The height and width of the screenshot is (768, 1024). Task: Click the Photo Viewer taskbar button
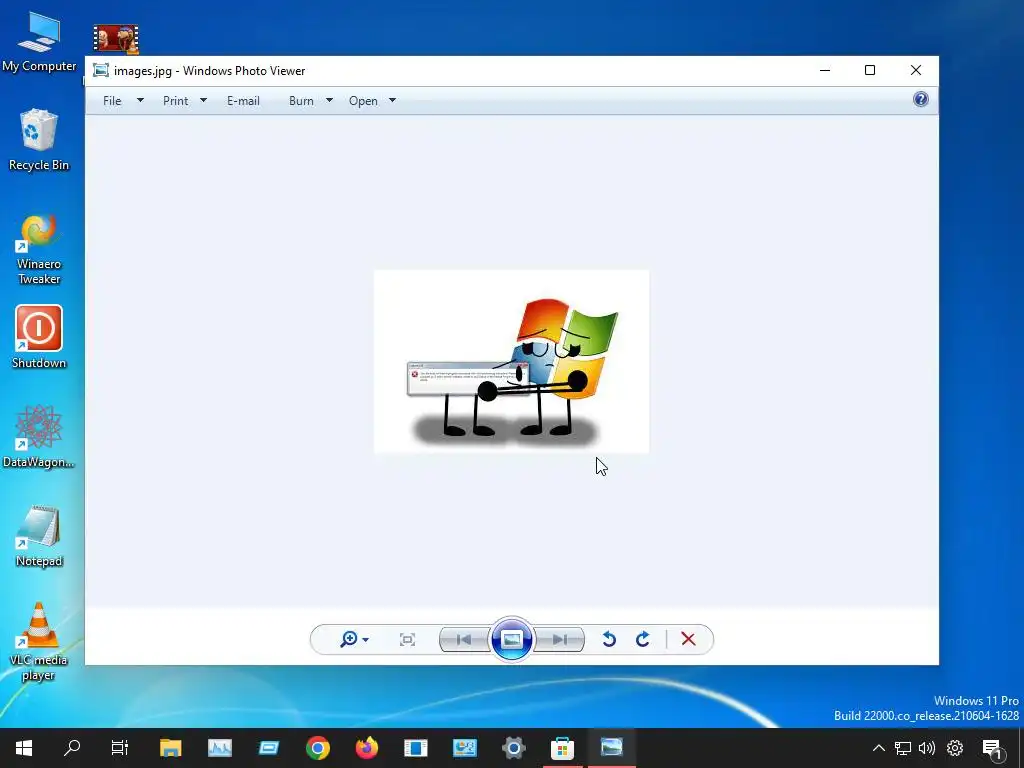point(611,748)
